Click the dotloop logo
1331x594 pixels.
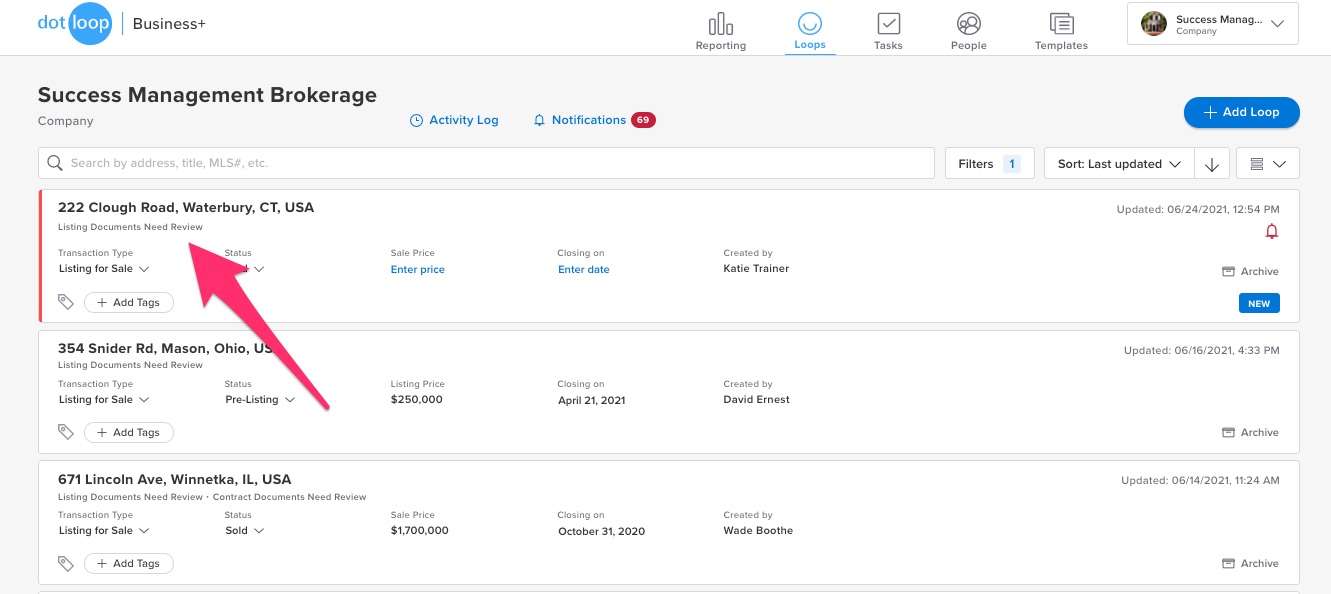tap(75, 24)
